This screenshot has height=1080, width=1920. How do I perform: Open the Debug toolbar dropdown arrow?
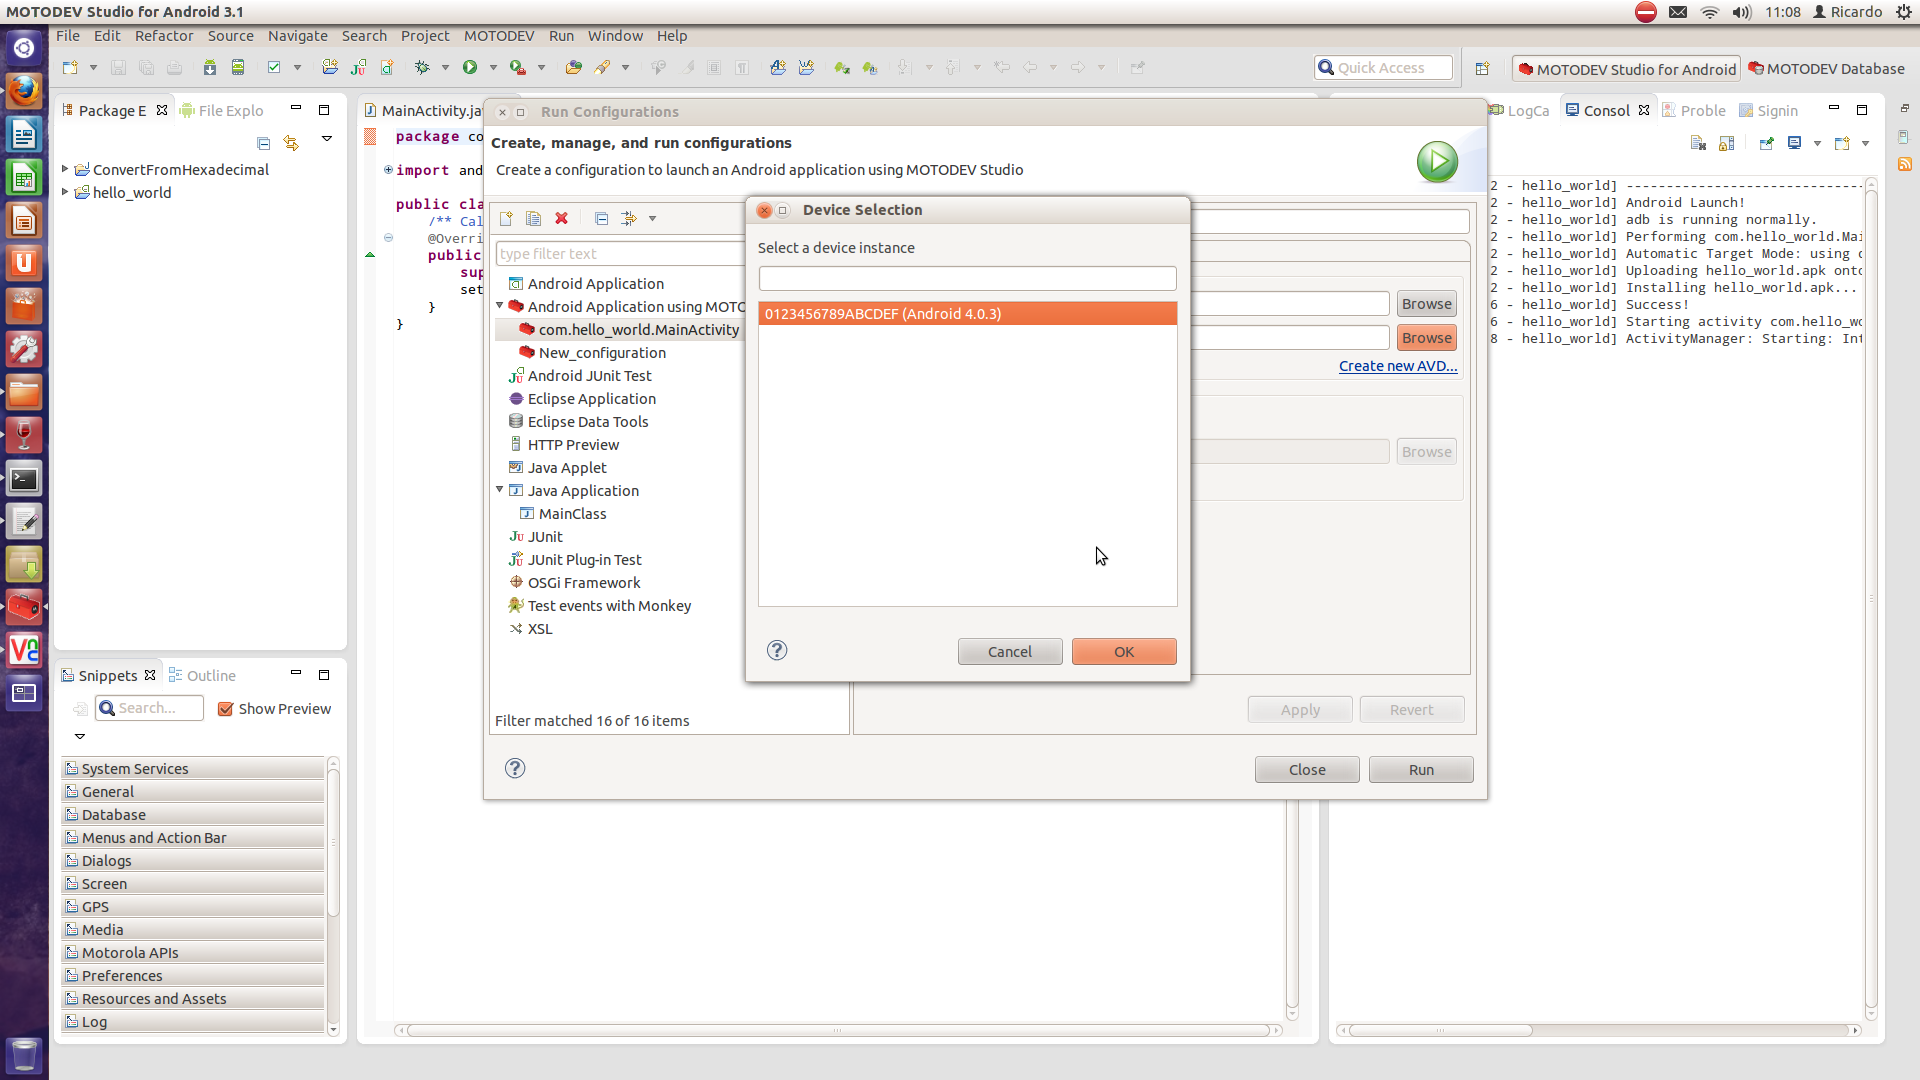(x=445, y=67)
